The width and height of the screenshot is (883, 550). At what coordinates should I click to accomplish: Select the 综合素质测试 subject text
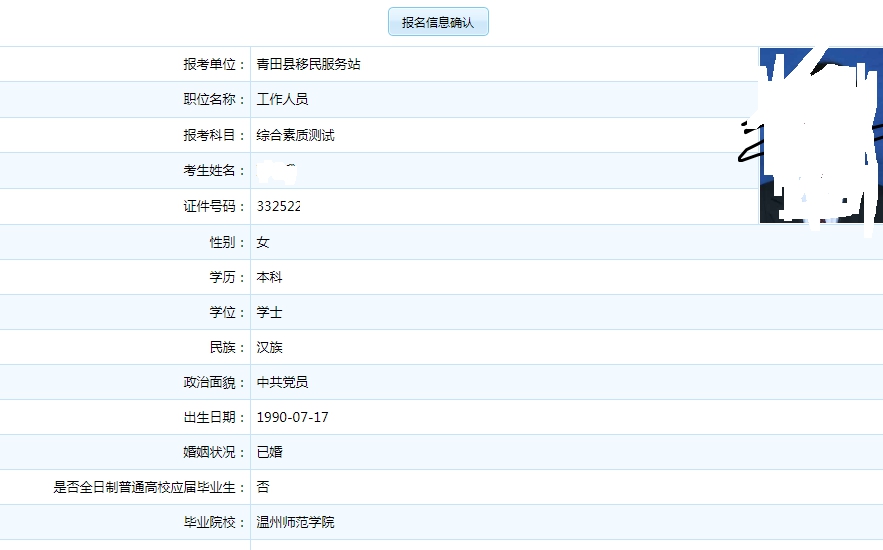point(295,135)
